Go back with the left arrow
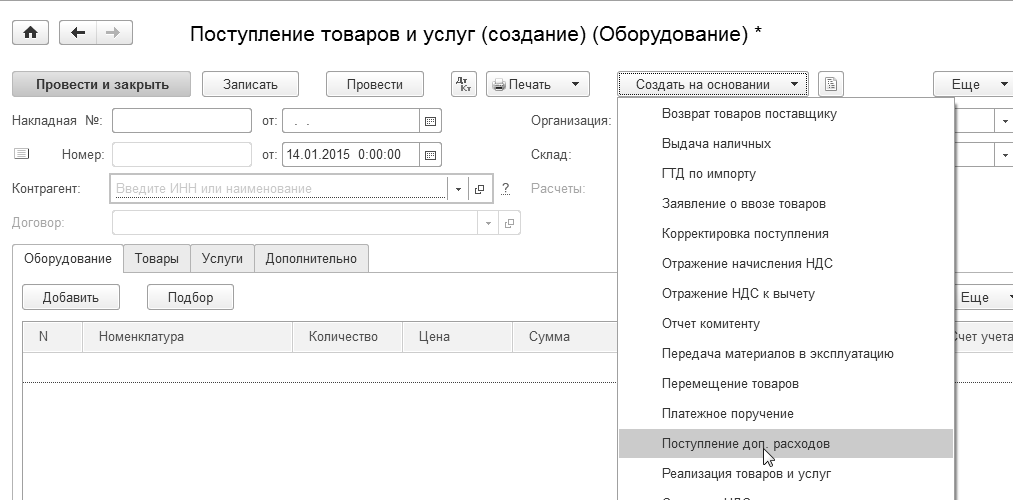 click(78, 33)
